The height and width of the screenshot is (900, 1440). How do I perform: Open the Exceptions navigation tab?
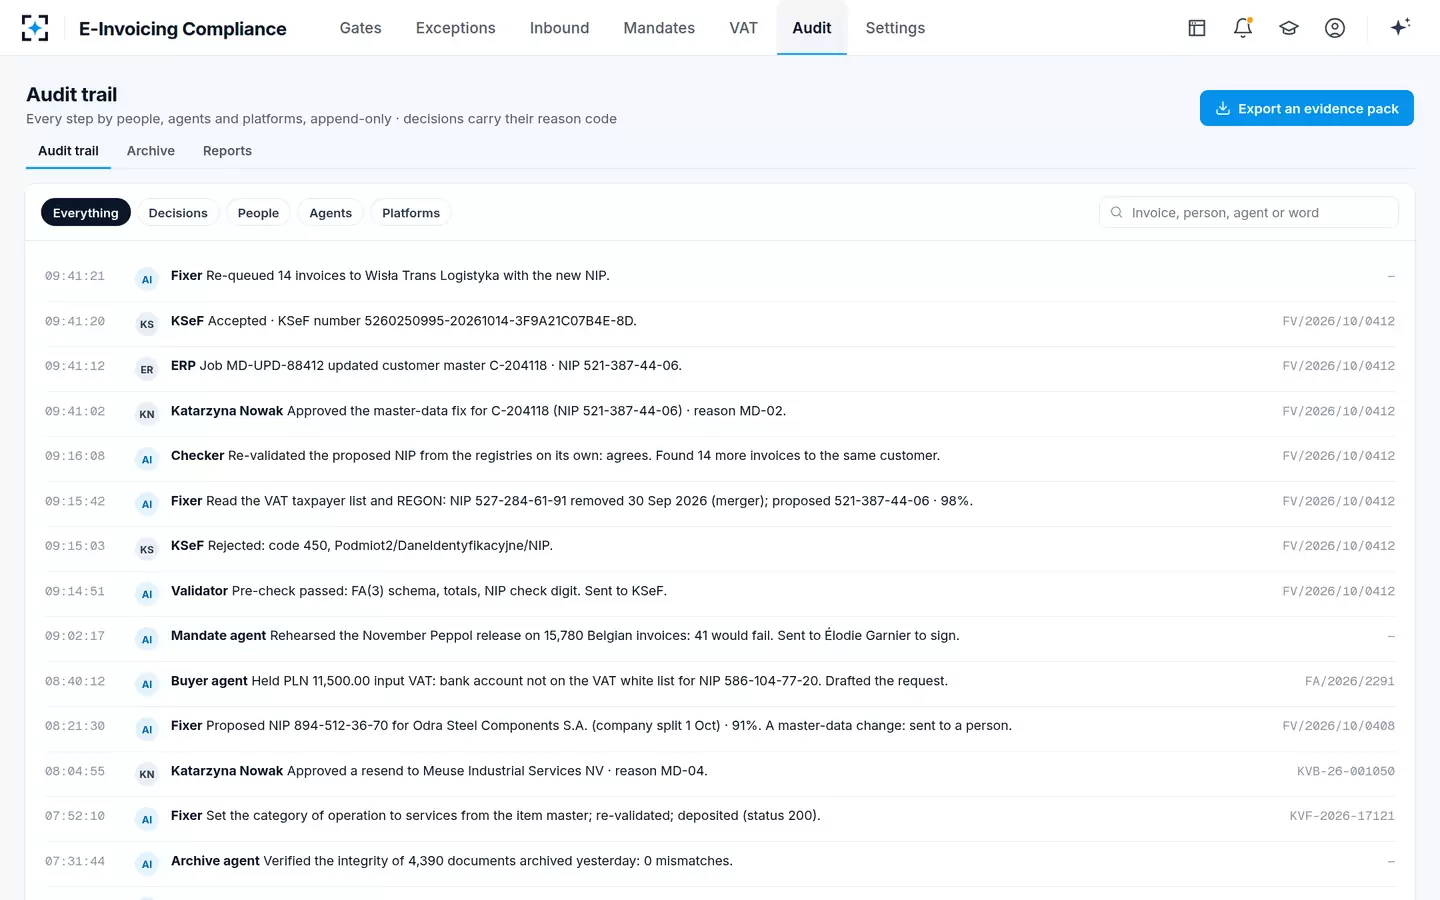point(456,28)
